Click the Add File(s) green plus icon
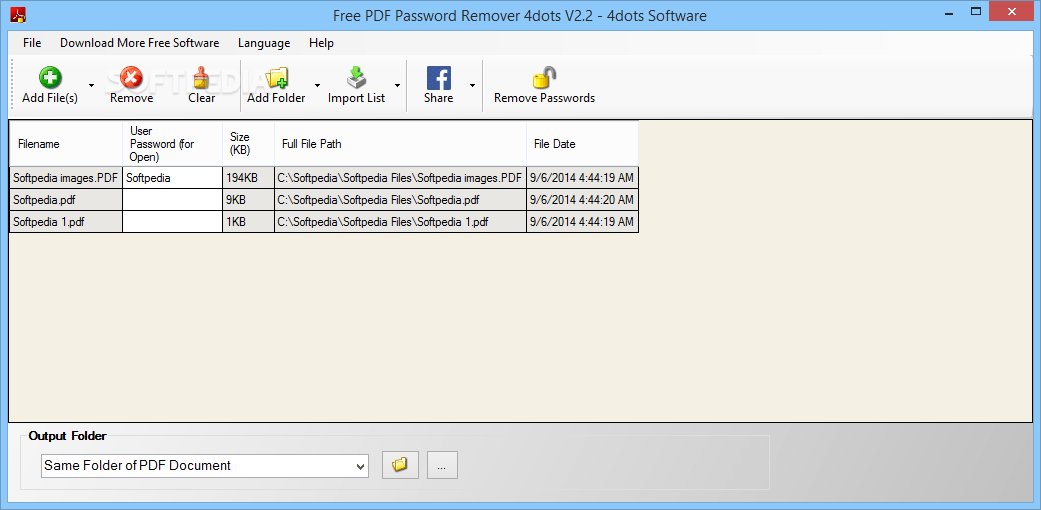1041x510 pixels. pos(50,78)
